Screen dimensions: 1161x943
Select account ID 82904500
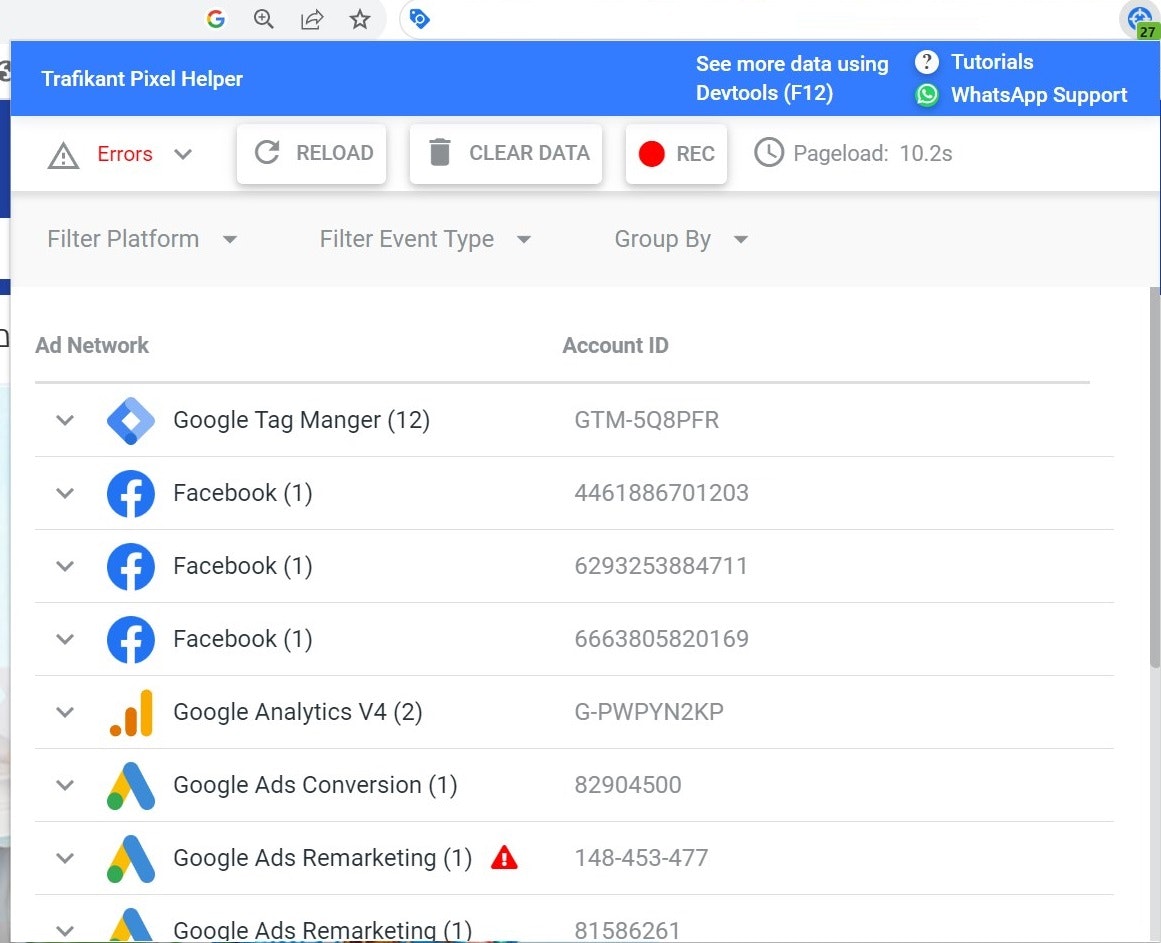click(x=628, y=785)
